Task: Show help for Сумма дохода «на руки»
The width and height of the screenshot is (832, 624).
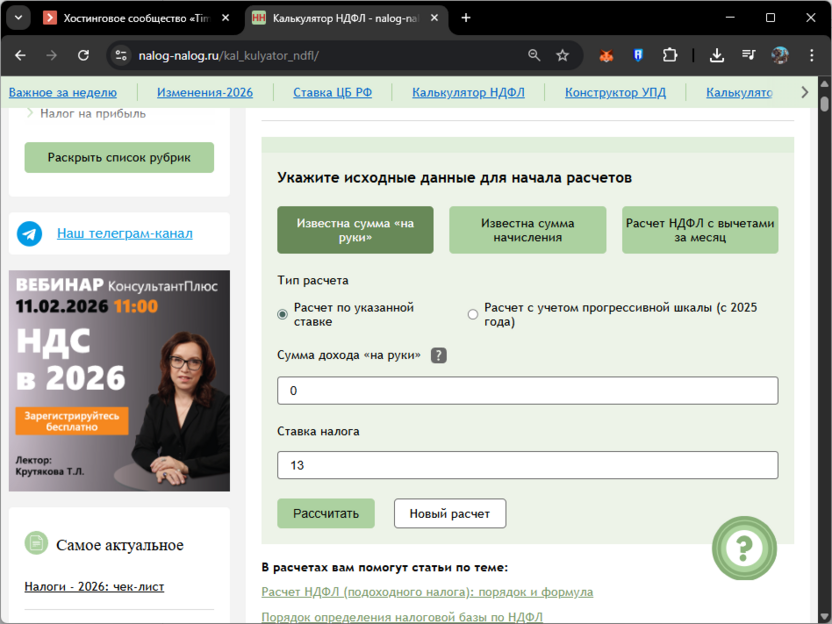Action: point(438,356)
